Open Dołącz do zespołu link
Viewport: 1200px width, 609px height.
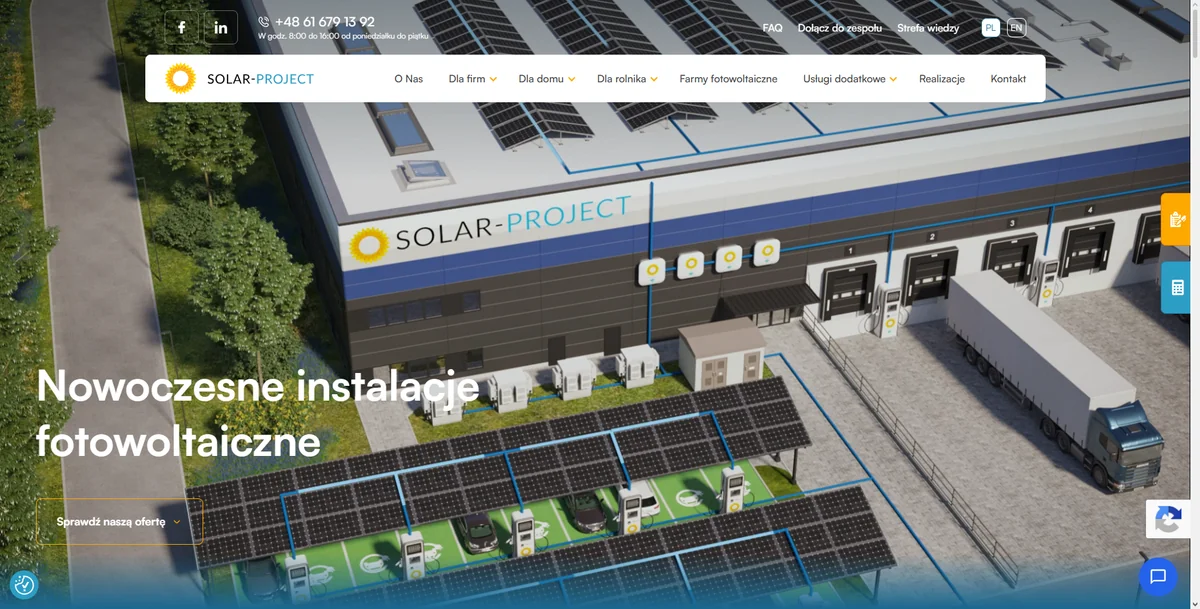pyautogui.click(x=840, y=28)
